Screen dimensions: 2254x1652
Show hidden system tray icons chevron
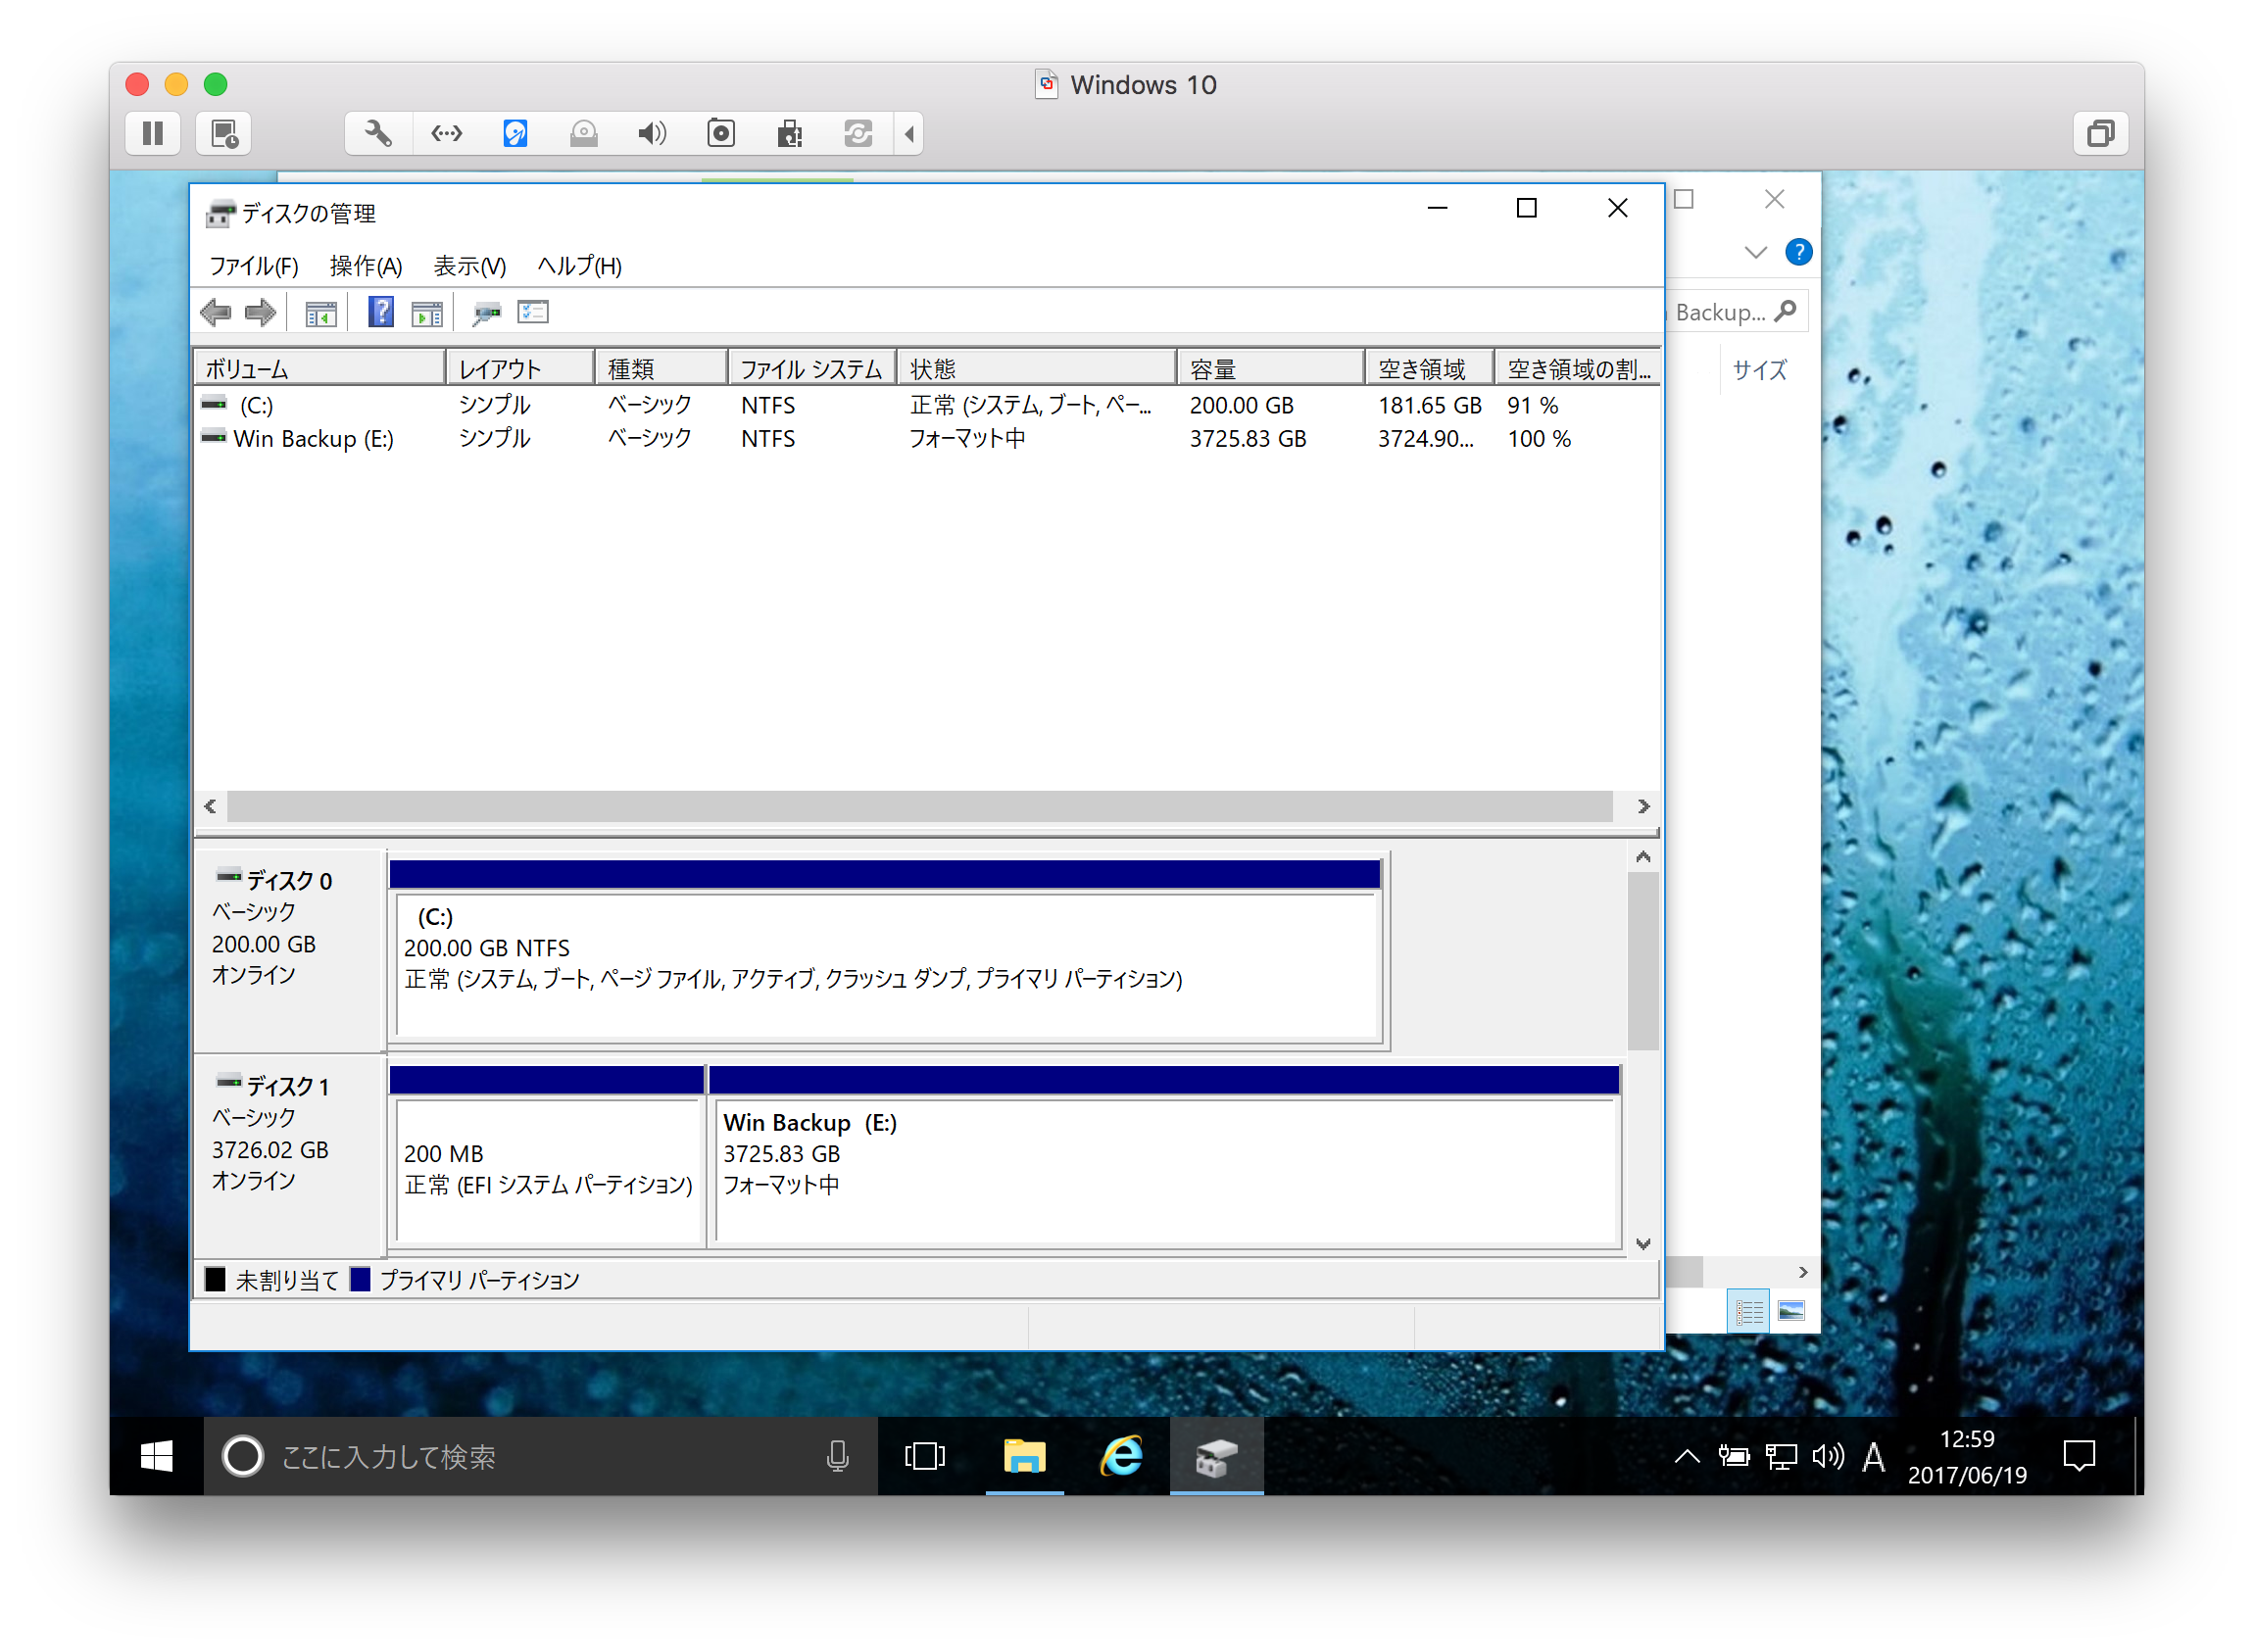point(1687,1457)
